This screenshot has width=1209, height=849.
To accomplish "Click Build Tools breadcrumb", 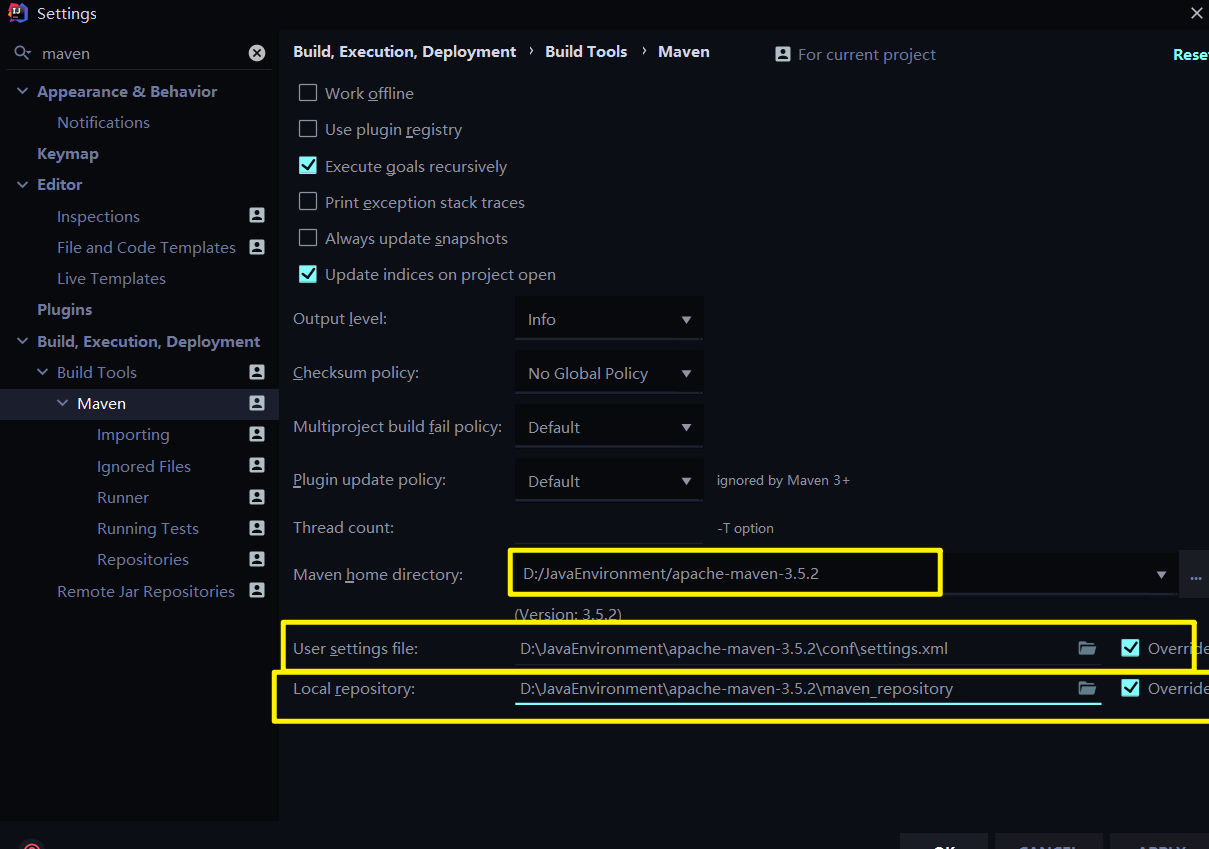I will pyautogui.click(x=586, y=51).
